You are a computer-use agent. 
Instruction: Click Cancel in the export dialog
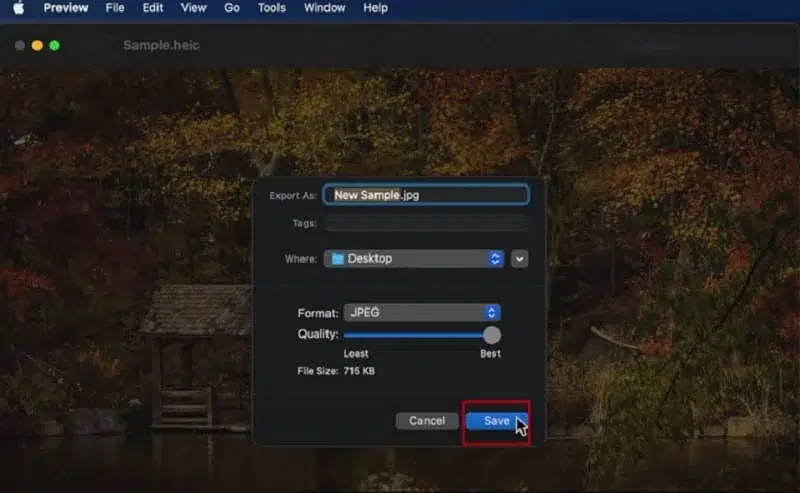click(427, 421)
